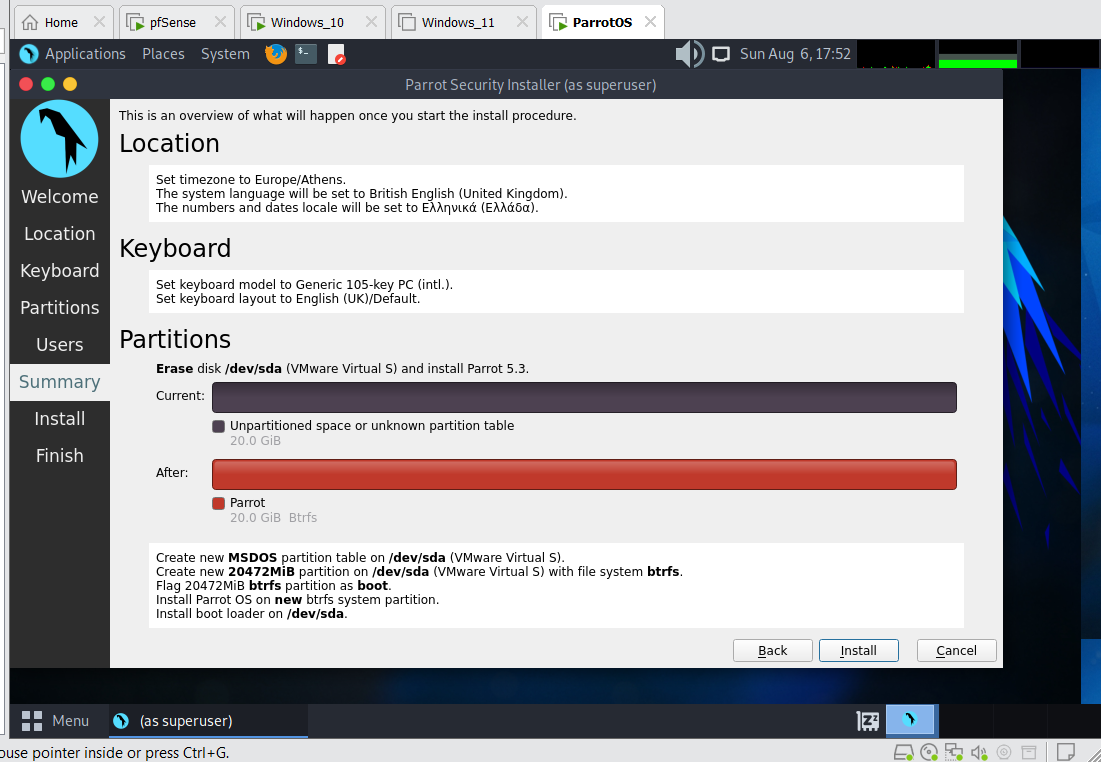Select the Keyboard step in the sidebar

point(60,271)
